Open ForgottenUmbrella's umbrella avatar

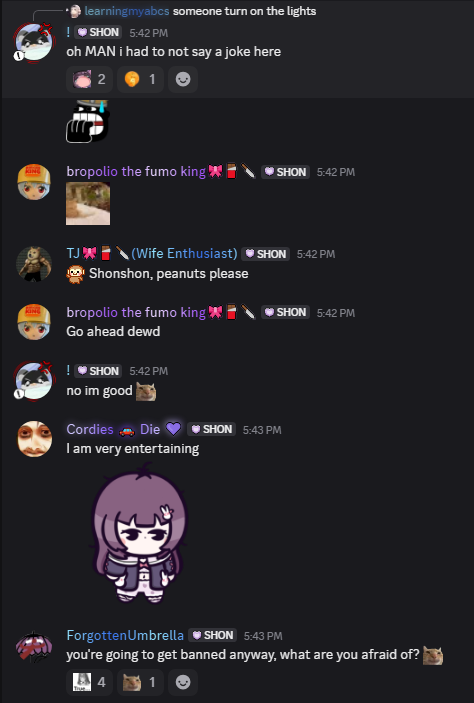(34, 646)
